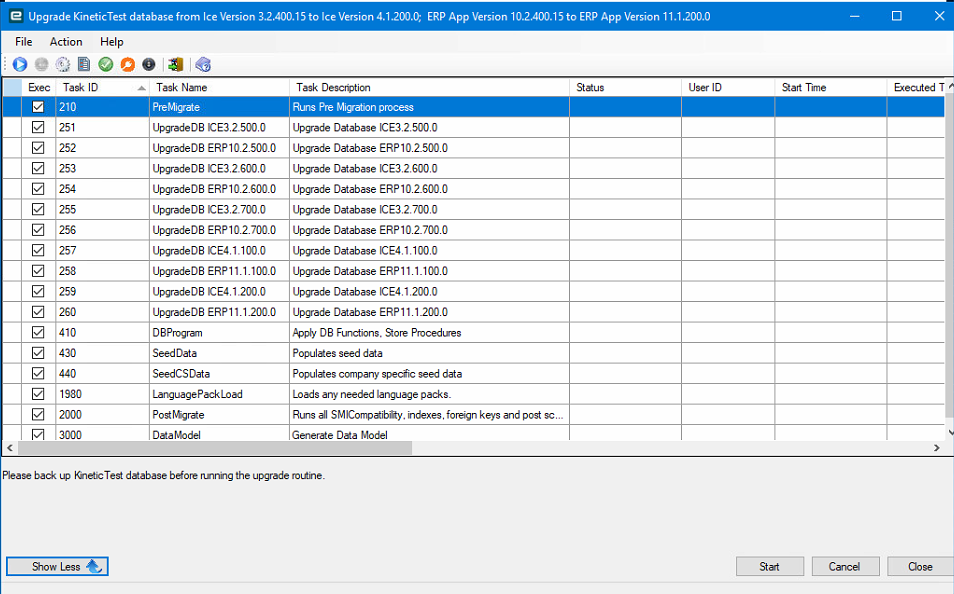Viewport: 954px width, 594px height.
Task: Open the Action menu
Action: pos(66,41)
